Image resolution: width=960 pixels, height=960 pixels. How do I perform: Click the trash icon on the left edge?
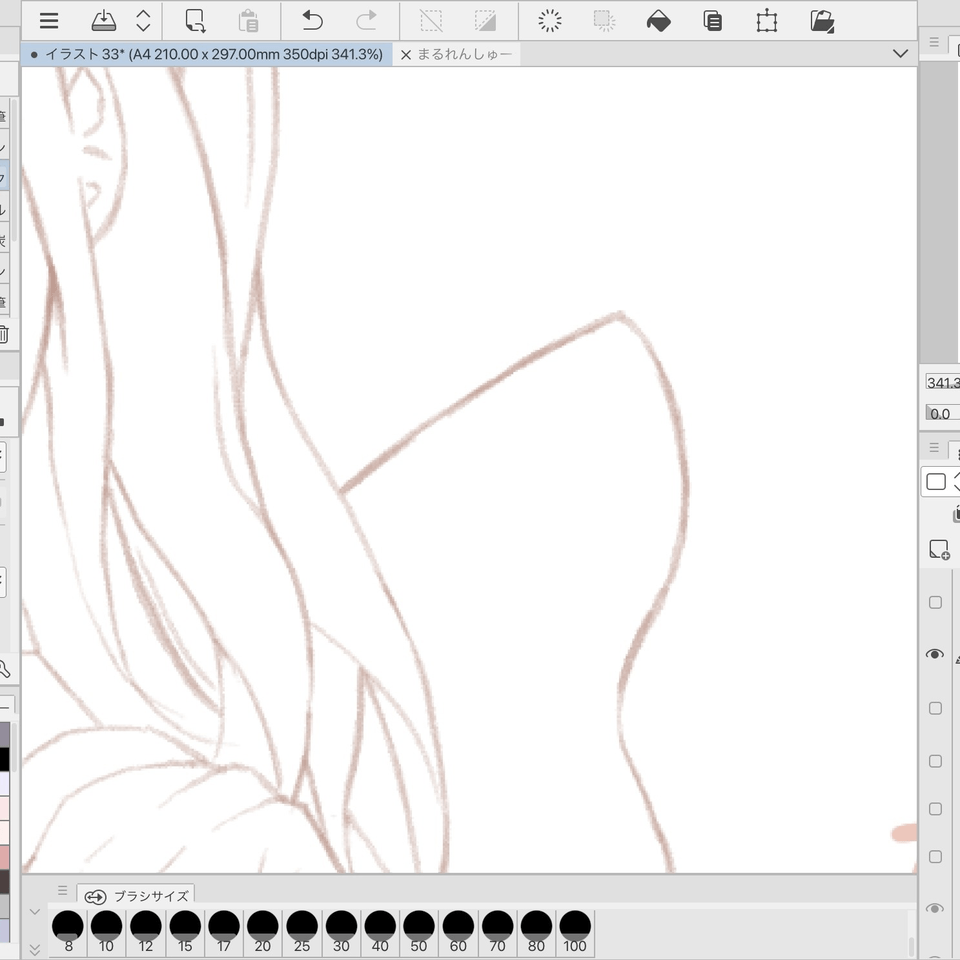point(4,334)
